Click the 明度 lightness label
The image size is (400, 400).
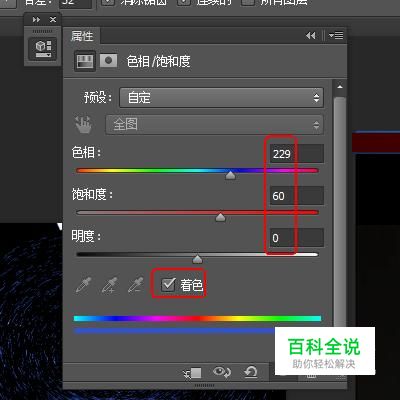coord(86,237)
